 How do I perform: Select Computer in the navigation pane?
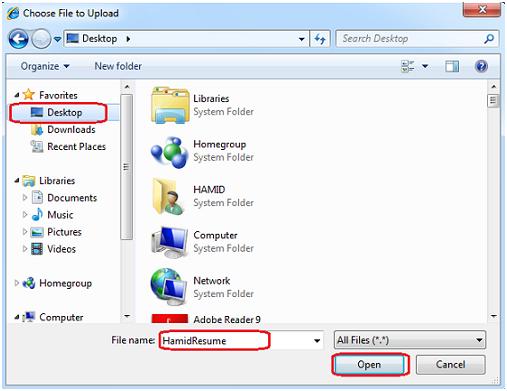click(61, 317)
